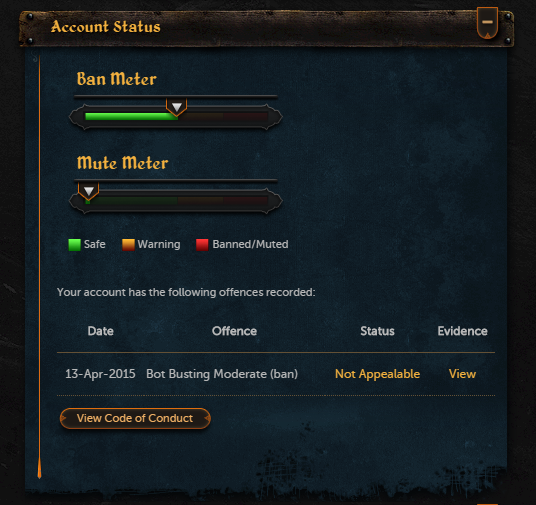View evidence for Bot Busting offence

[x=462, y=374]
